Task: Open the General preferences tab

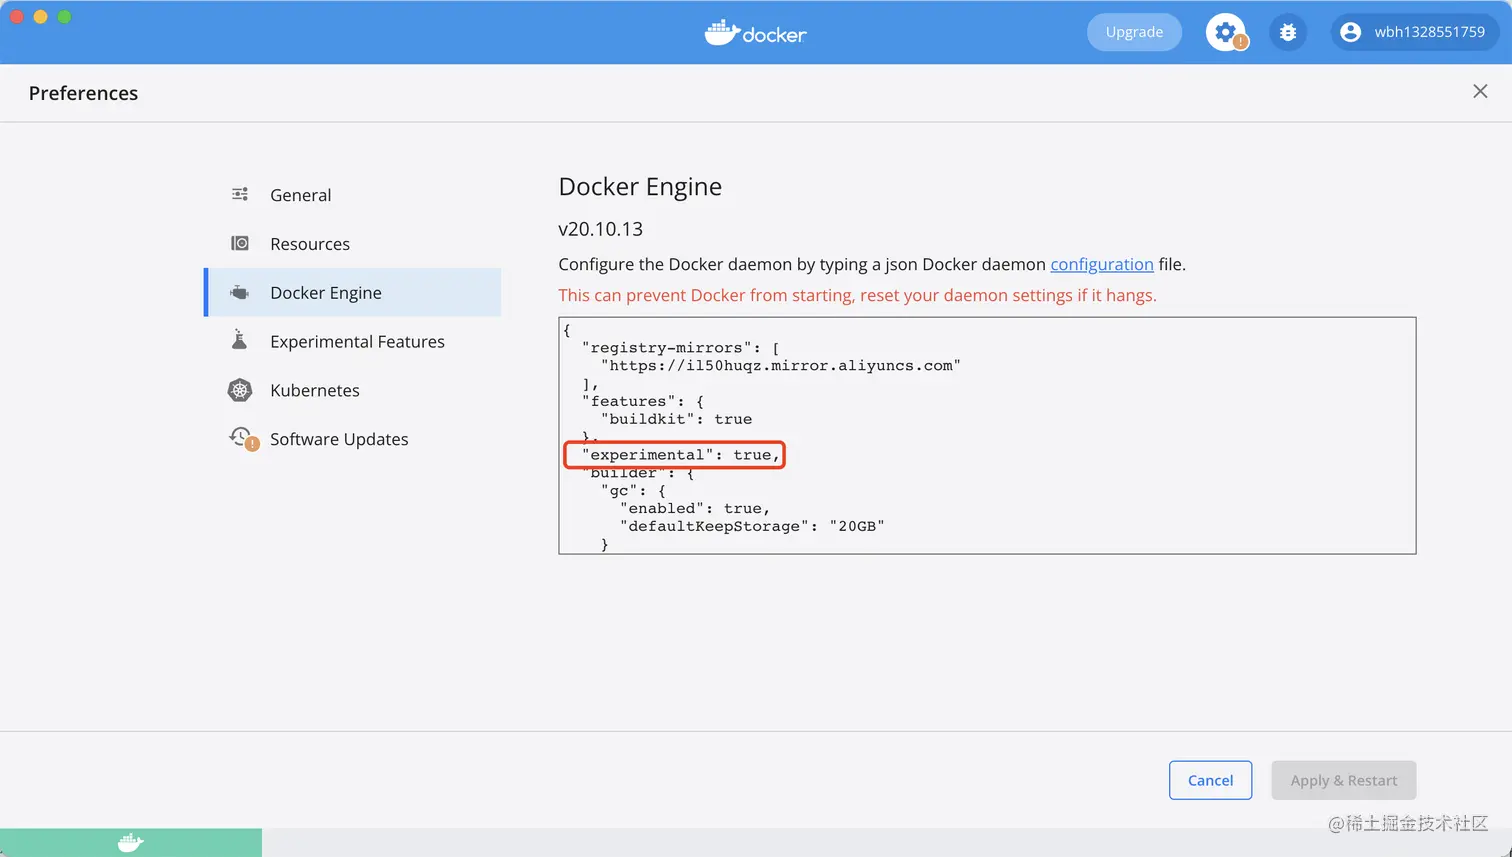Action: click(300, 195)
